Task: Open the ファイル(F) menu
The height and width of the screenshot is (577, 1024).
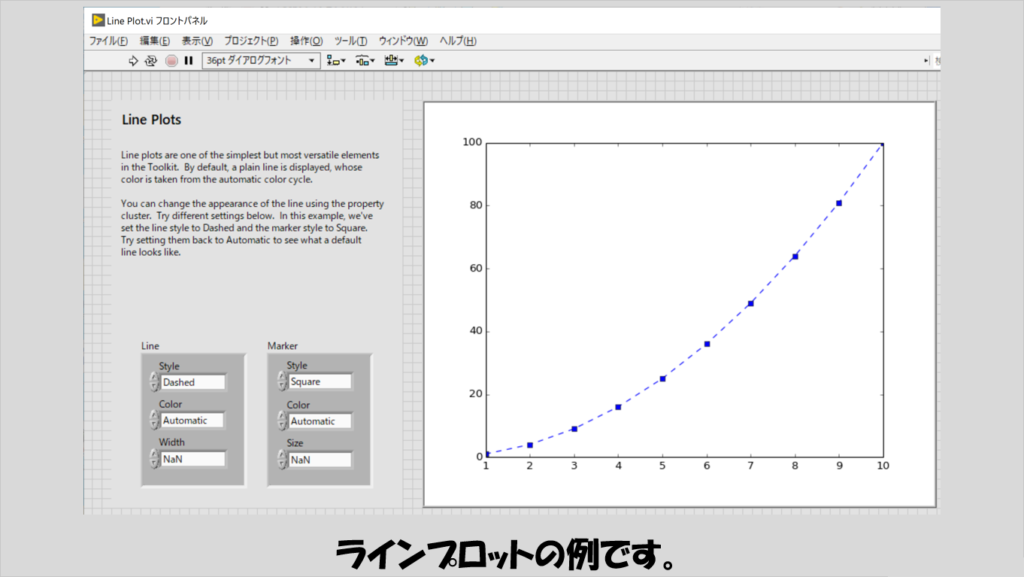Action: 108,41
